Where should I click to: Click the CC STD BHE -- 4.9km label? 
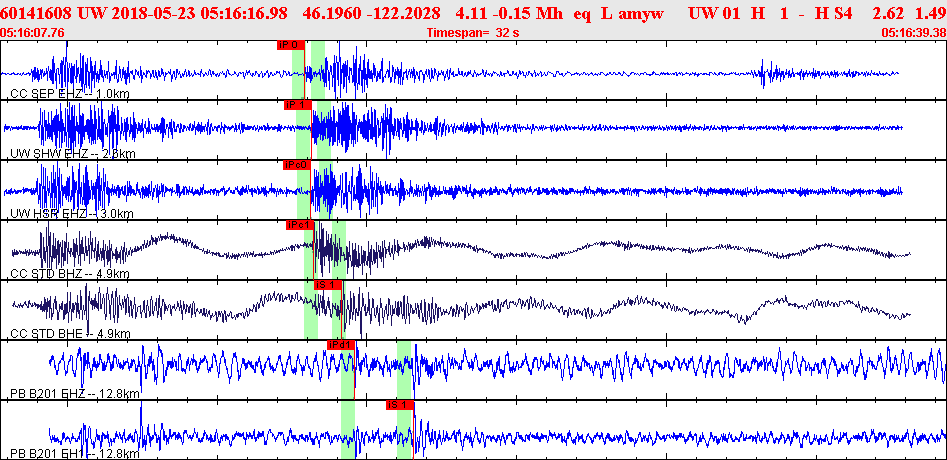click(x=70, y=333)
